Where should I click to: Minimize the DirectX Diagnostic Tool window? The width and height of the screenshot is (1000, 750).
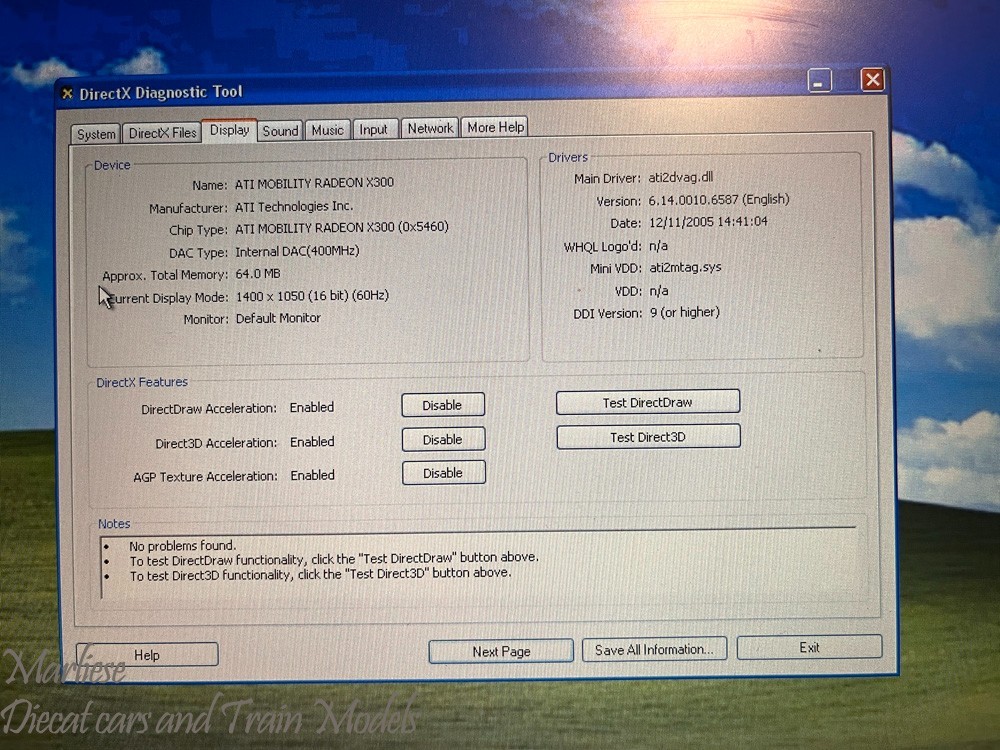[820, 82]
